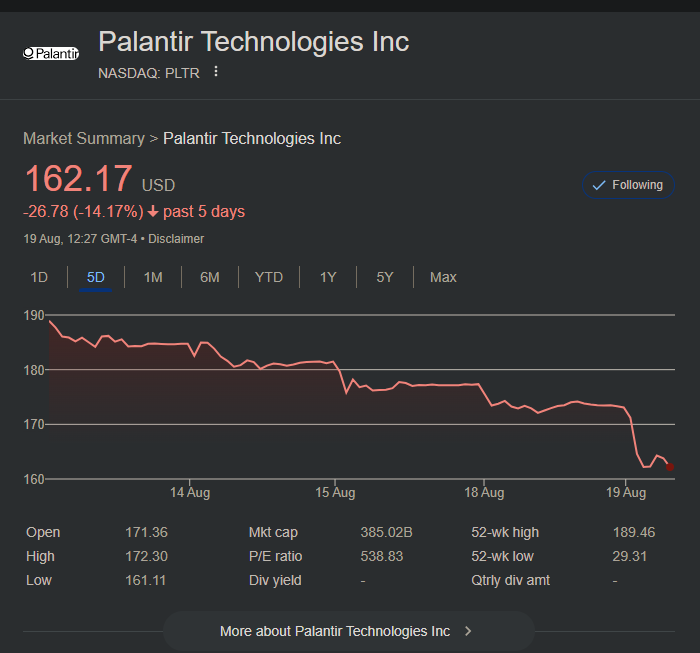The width and height of the screenshot is (700, 653).
Task: Select the 5Y time range tab
Action: point(385,277)
